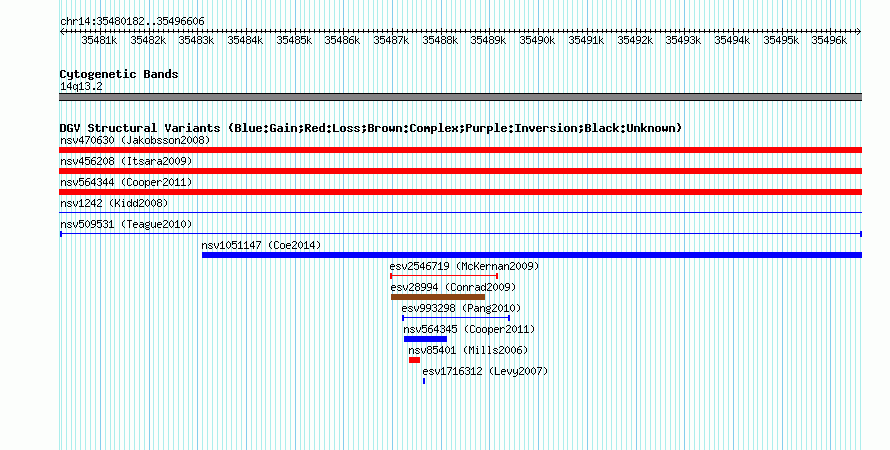
Task: Click the 35483k ruler tick label
Action: (196, 40)
